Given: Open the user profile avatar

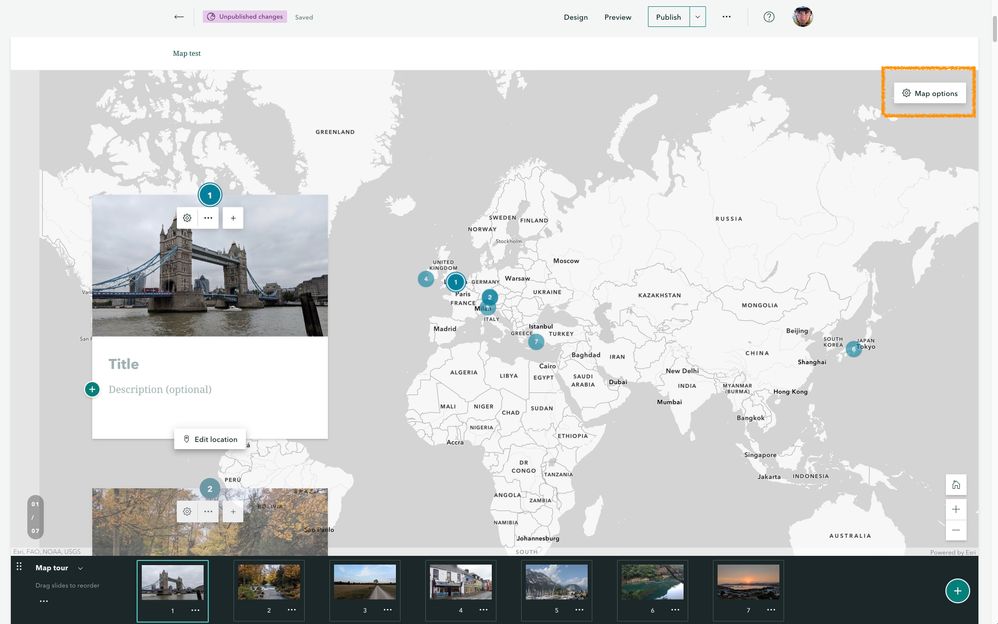Looking at the screenshot, I should 803,17.
